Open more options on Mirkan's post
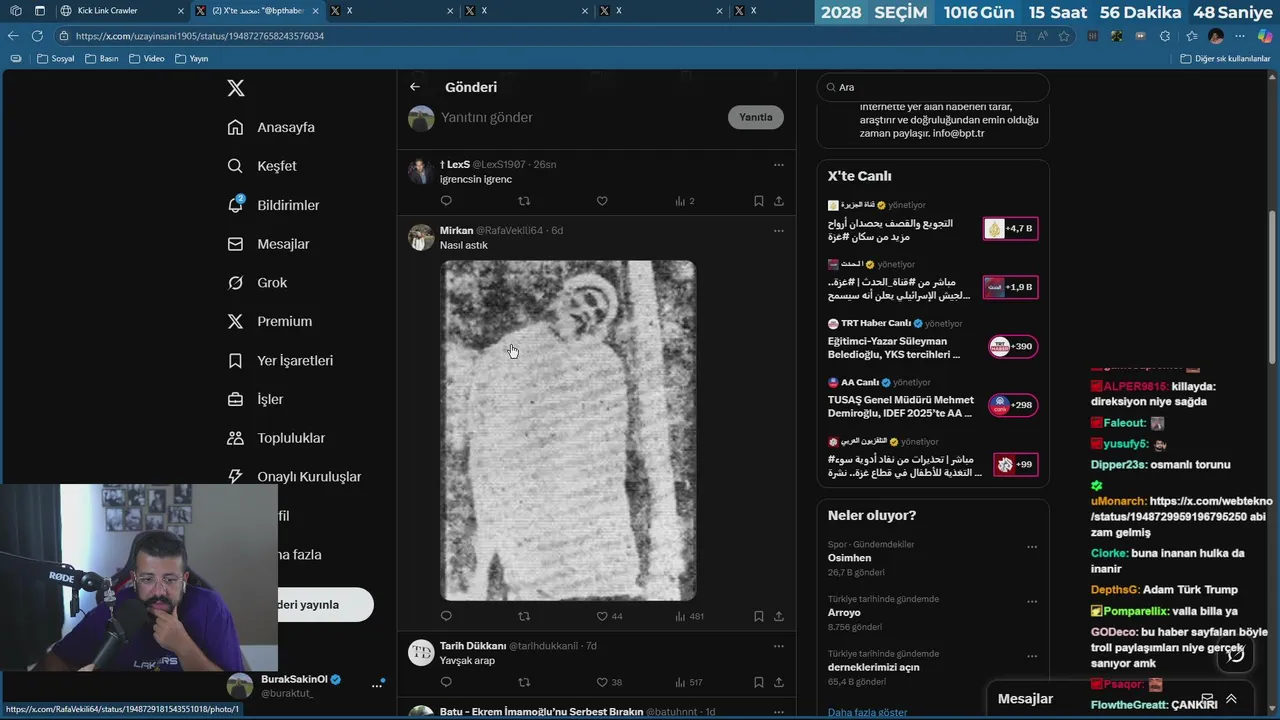 [x=779, y=230]
